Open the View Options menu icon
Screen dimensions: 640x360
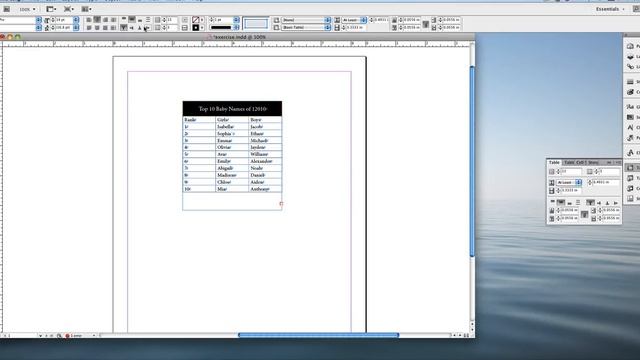coord(51,9)
